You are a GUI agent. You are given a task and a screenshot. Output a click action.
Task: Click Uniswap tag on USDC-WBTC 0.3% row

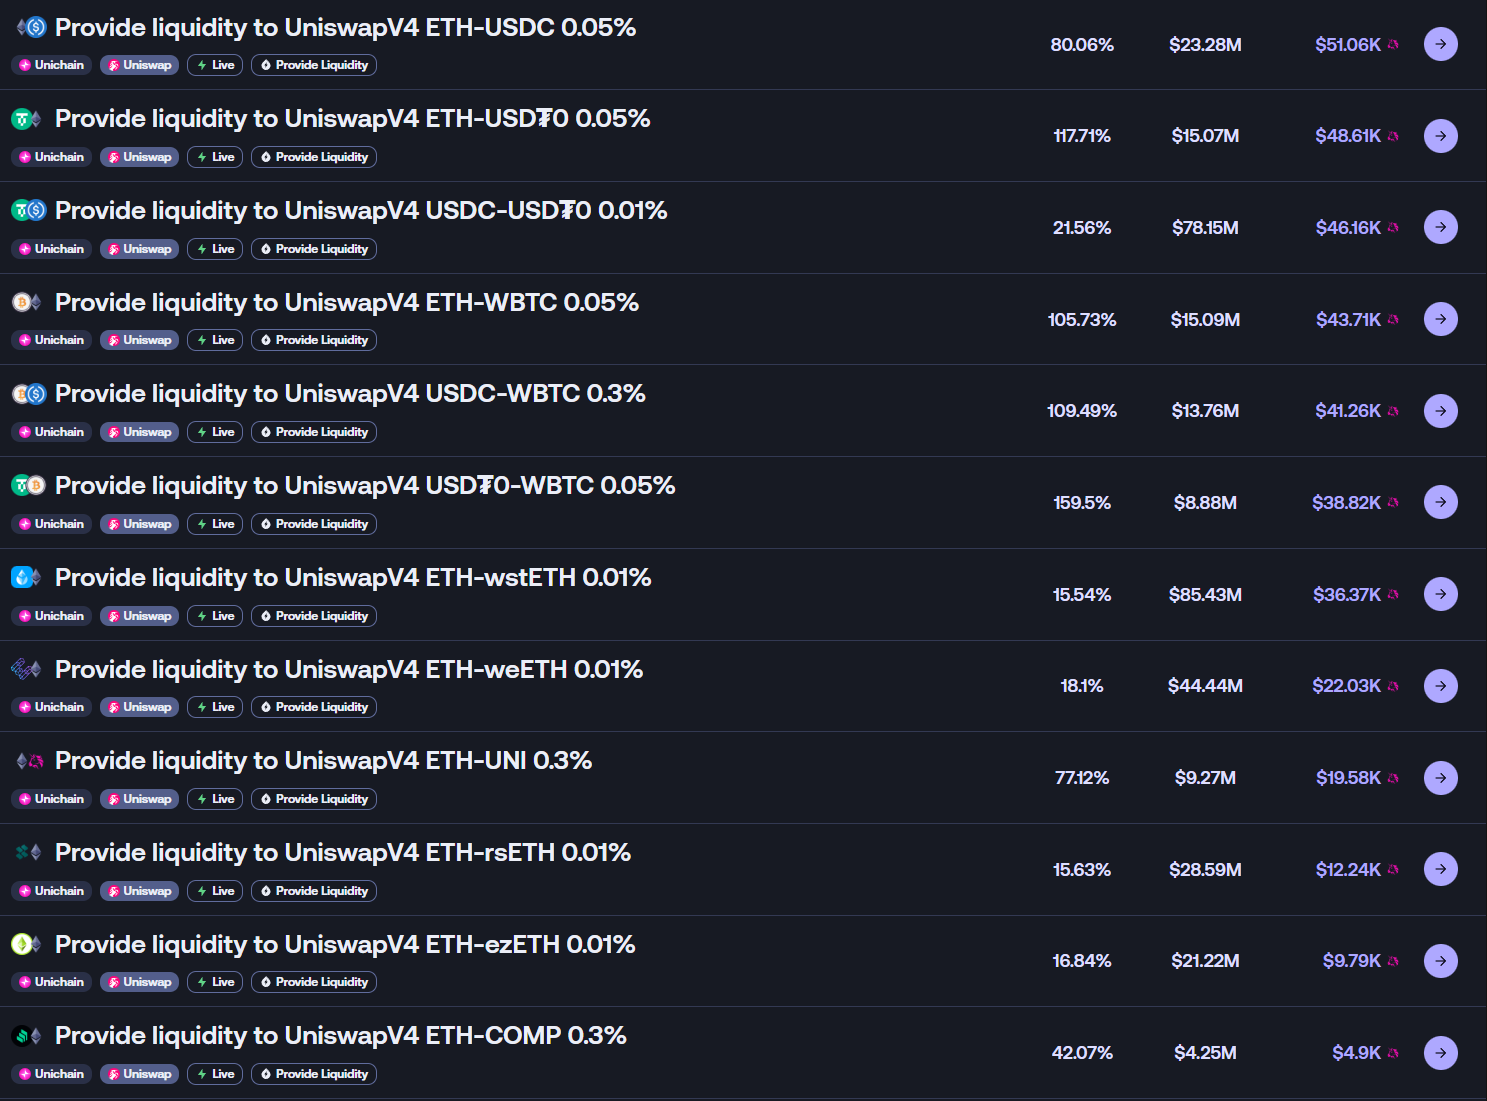(139, 432)
